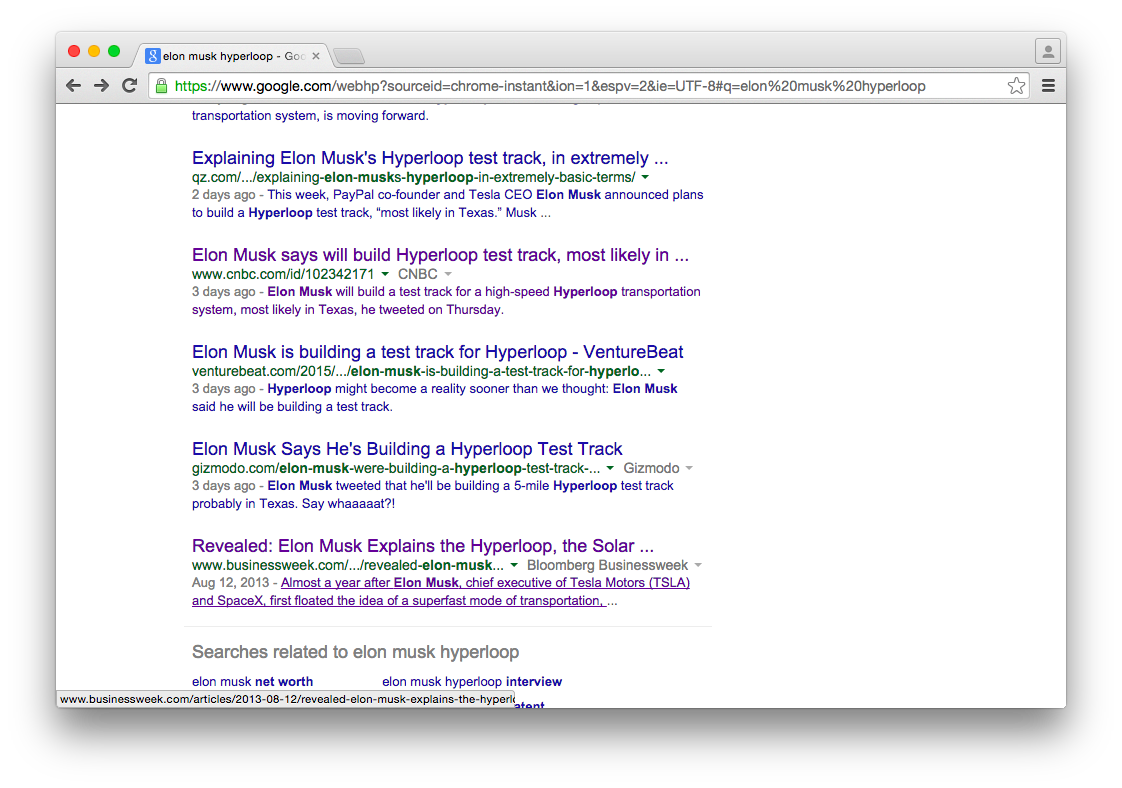Click the 'transportation system, is moving forward.' snippet
The height and width of the screenshot is (788, 1122).
[310, 115]
